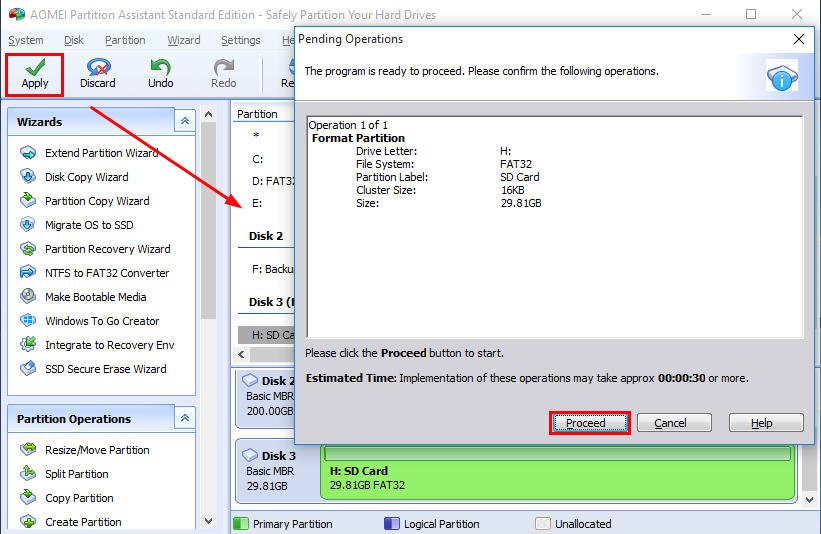Click the Help button in dialog
Image resolution: width=821 pixels, height=534 pixels.
click(x=766, y=423)
